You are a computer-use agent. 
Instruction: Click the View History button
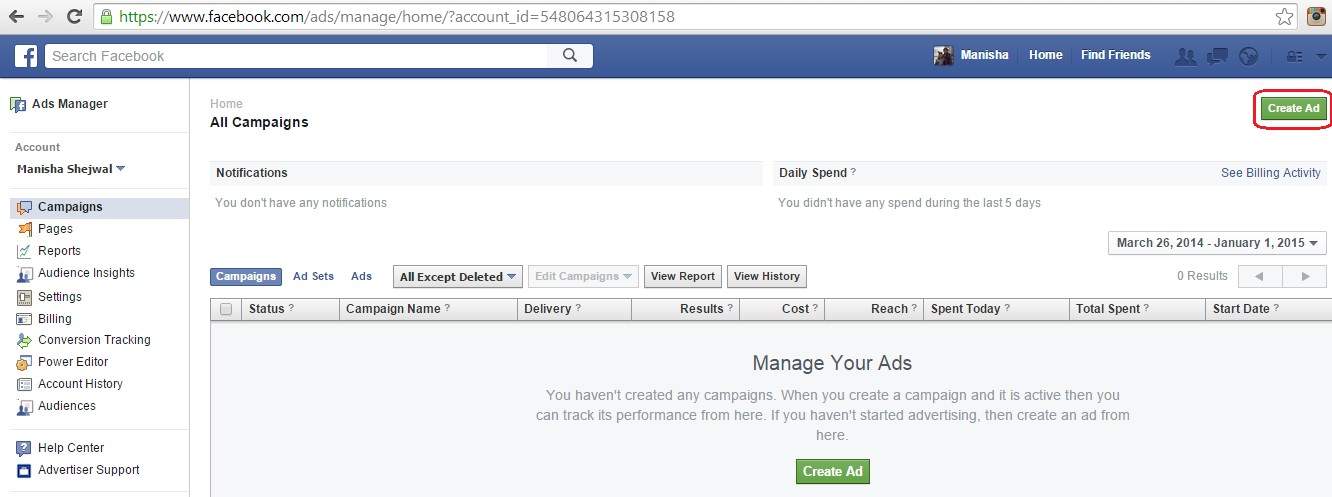[x=767, y=277]
